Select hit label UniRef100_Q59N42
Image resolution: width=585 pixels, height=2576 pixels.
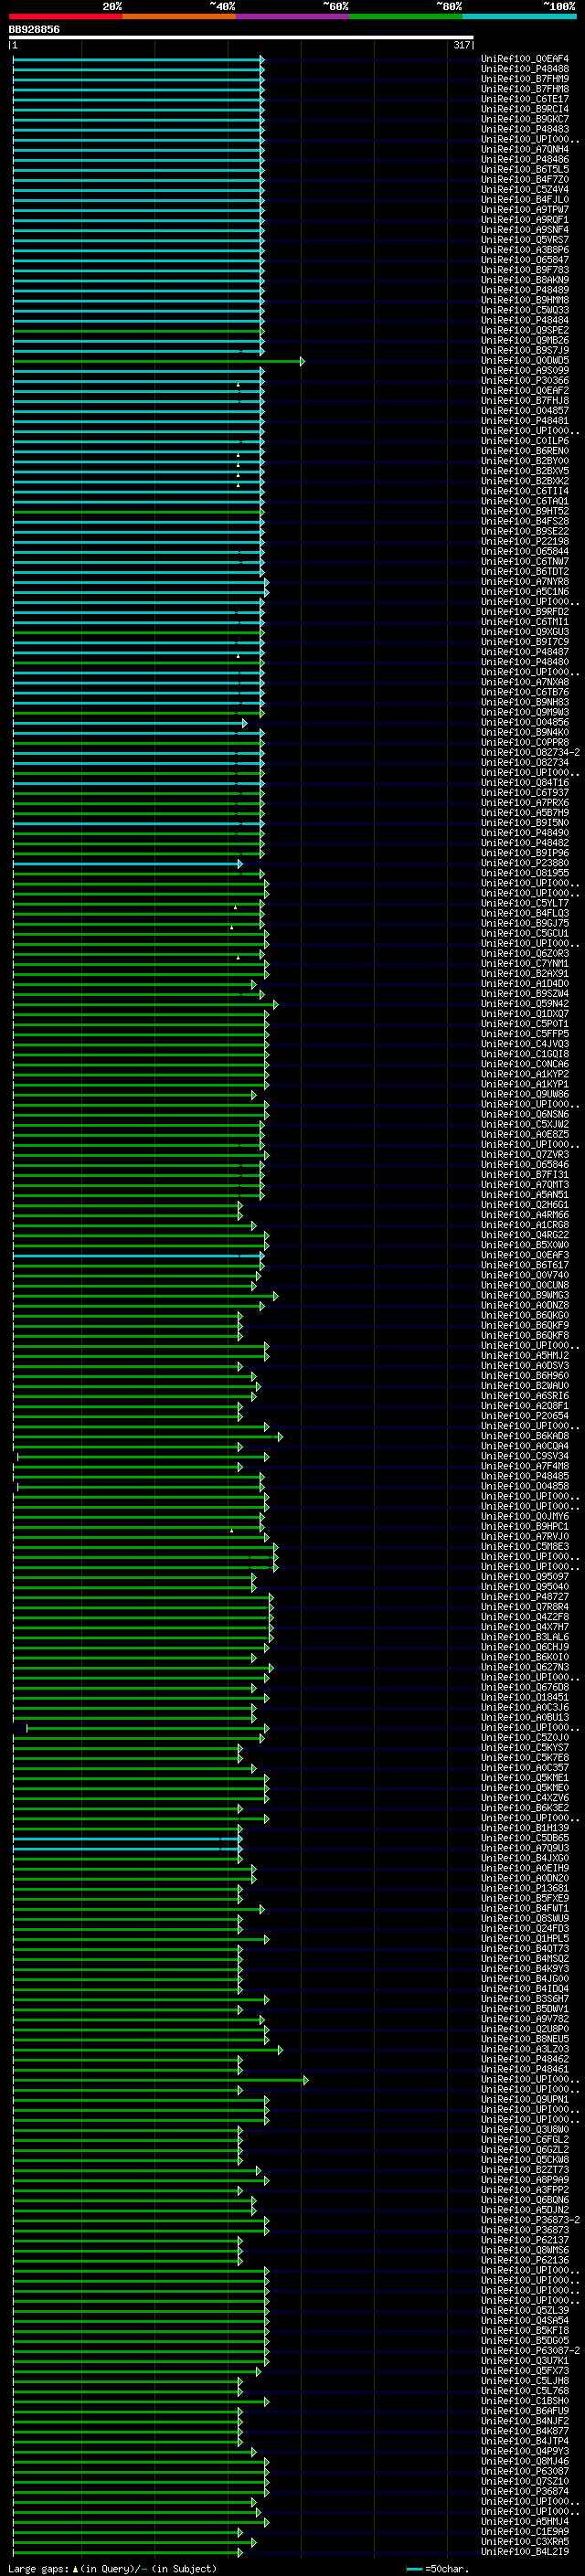click(x=525, y=1004)
